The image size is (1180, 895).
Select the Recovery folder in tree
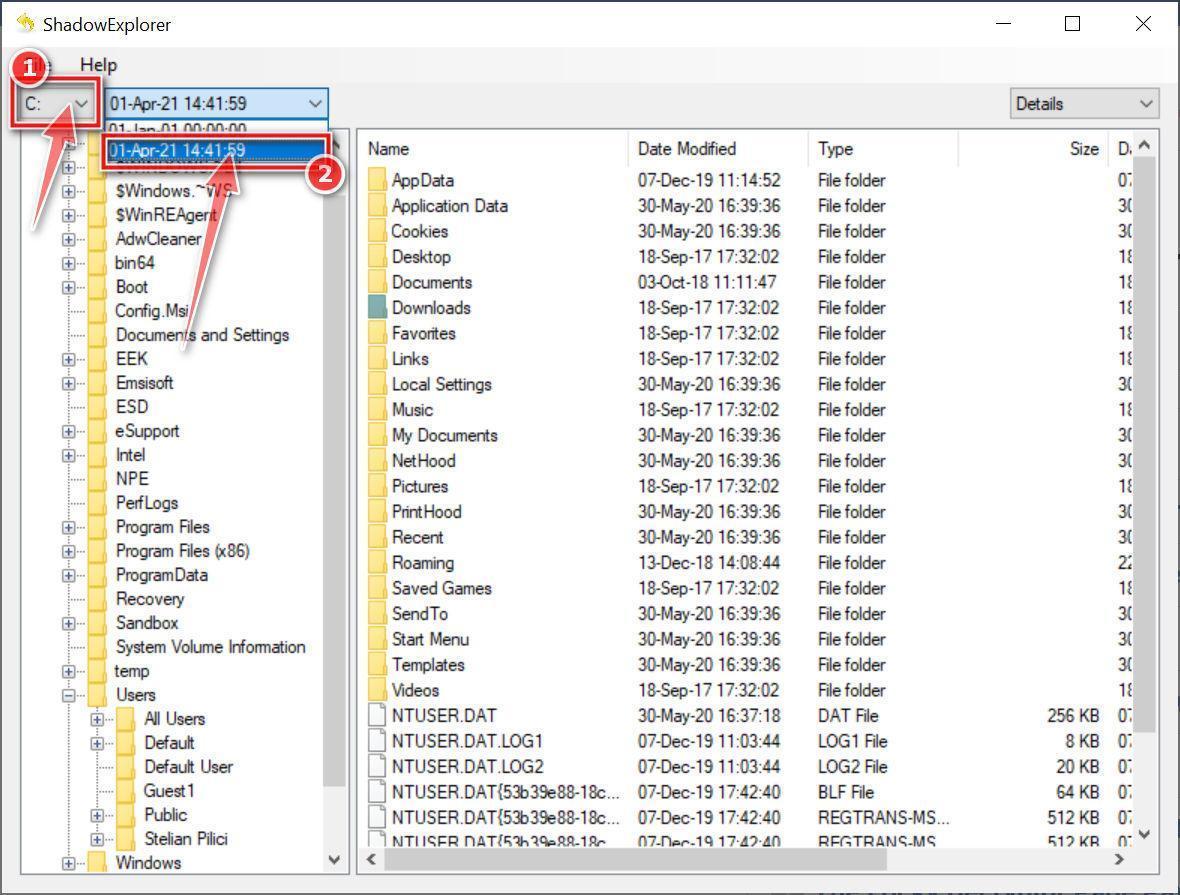click(x=150, y=599)
